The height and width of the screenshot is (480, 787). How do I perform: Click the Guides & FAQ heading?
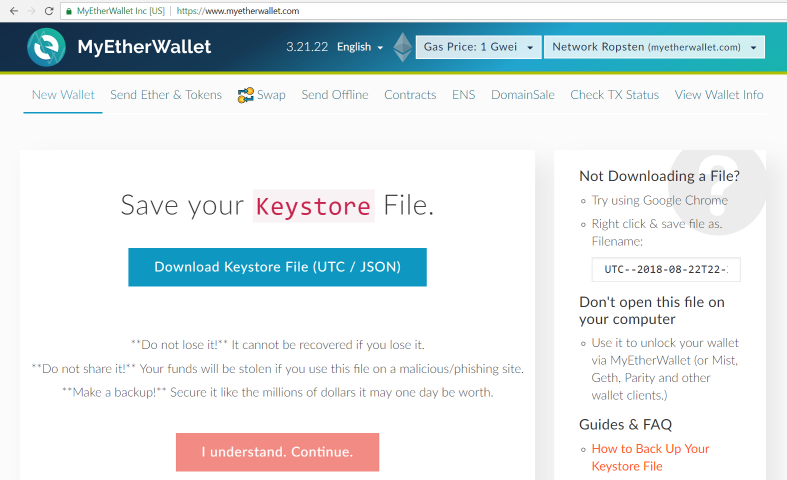(625, 425)
